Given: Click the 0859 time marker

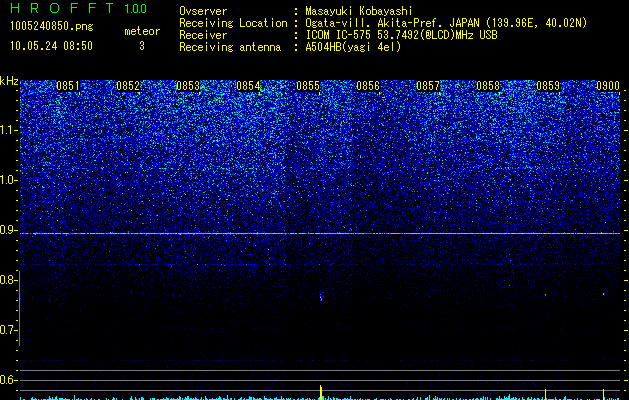Looking at the screenshot, I should pos(548,86).
